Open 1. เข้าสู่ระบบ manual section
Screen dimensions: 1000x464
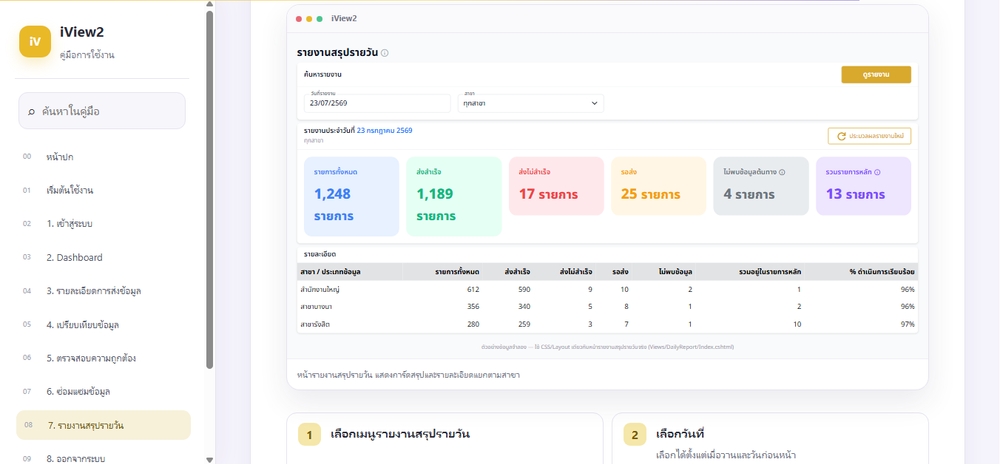[x=103, y=224]
